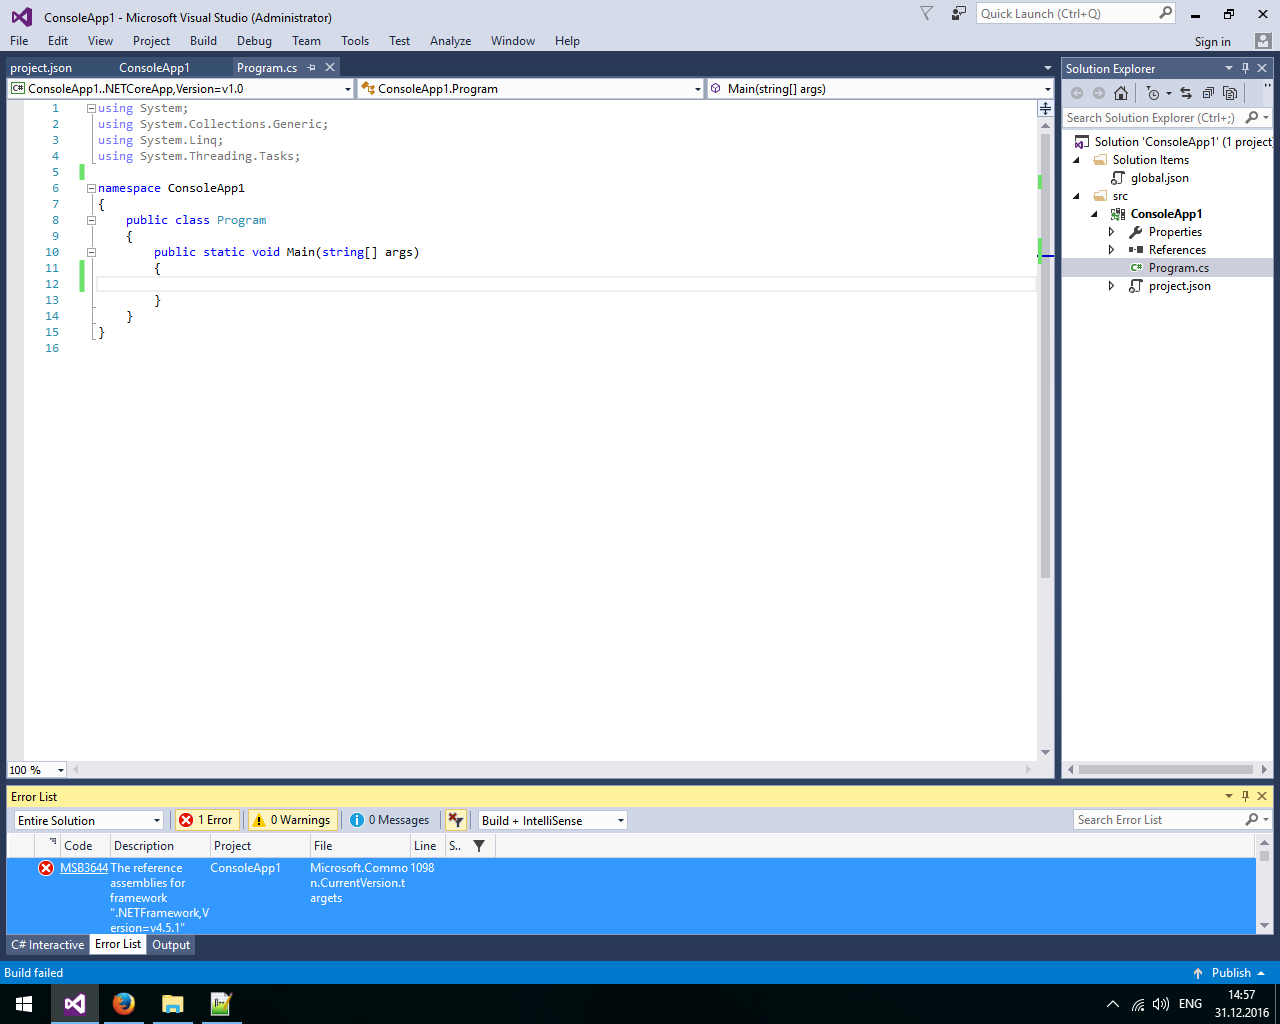1280x1024 pixels.
Task: Open the Tools menu
Action: [x=355, y=41]
